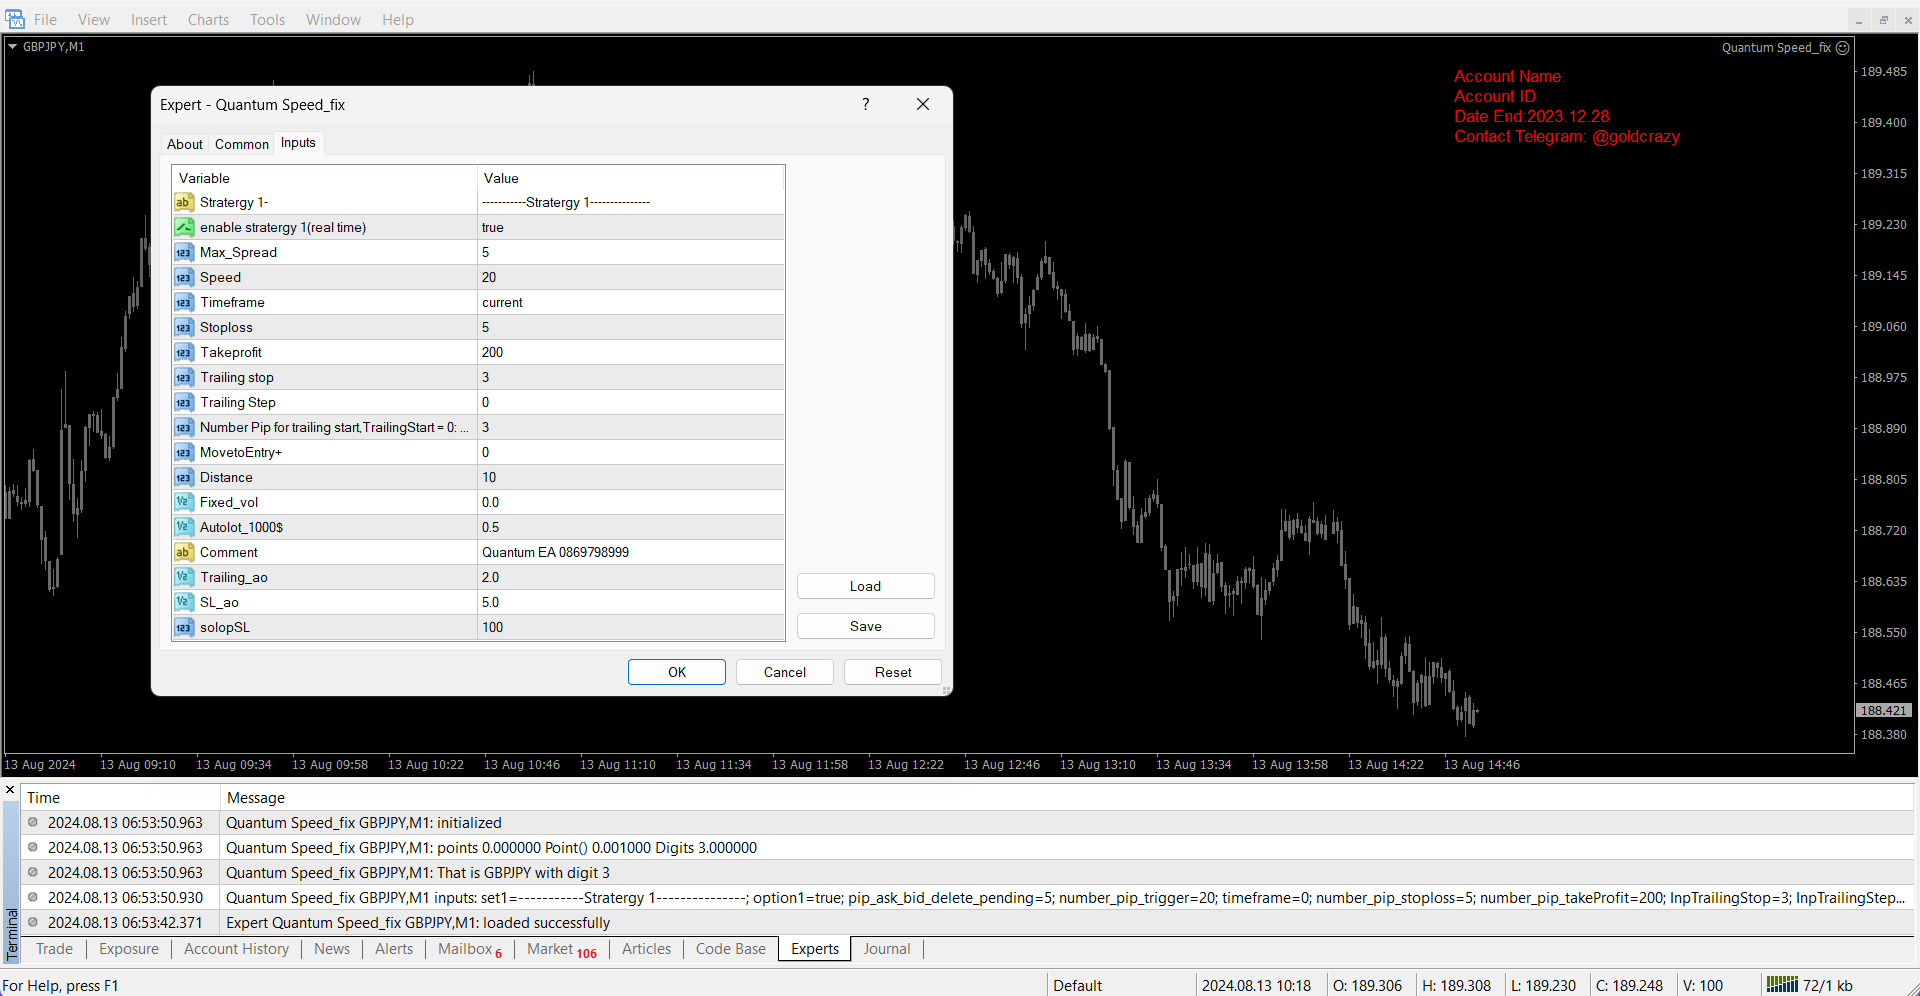Click the current price label 188.421
The width and height of the screenshot is (1920, 996).
[1883, 710]
